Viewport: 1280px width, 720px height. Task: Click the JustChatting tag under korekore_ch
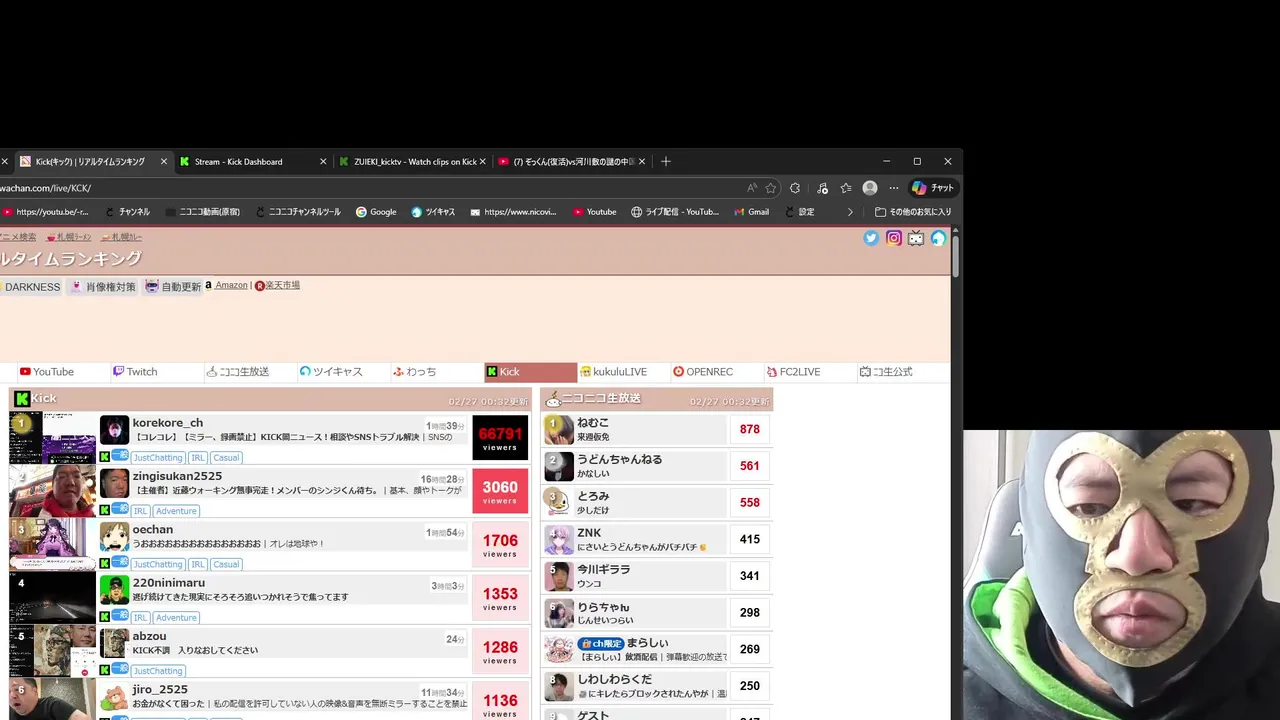point(158,458)
